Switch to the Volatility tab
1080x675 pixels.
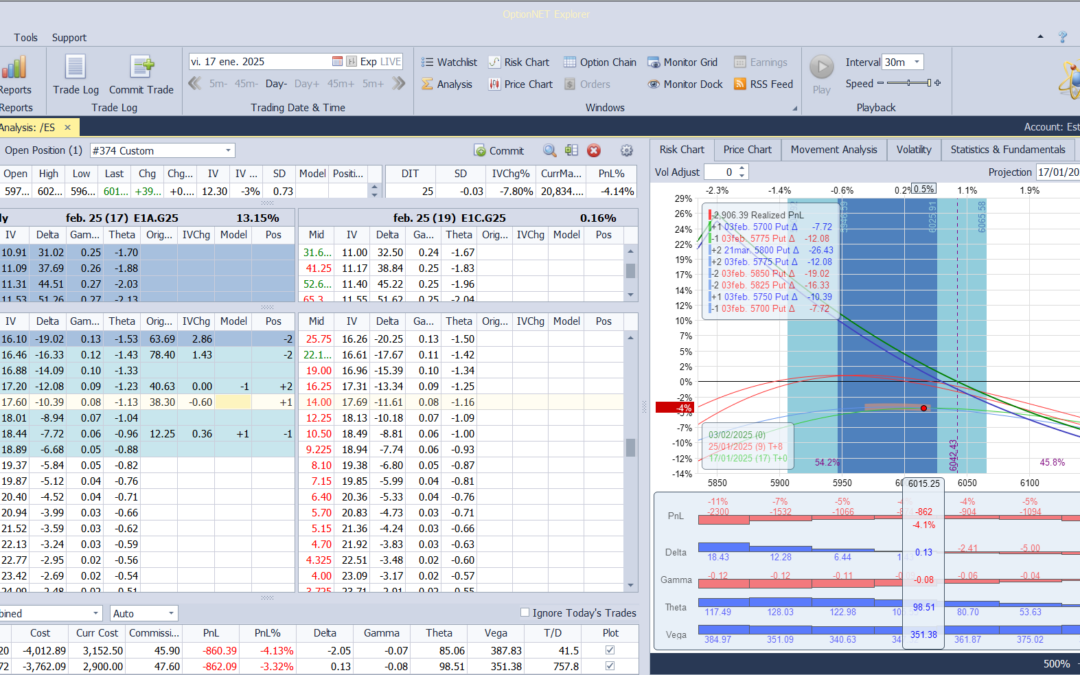[x=913, y=149]
